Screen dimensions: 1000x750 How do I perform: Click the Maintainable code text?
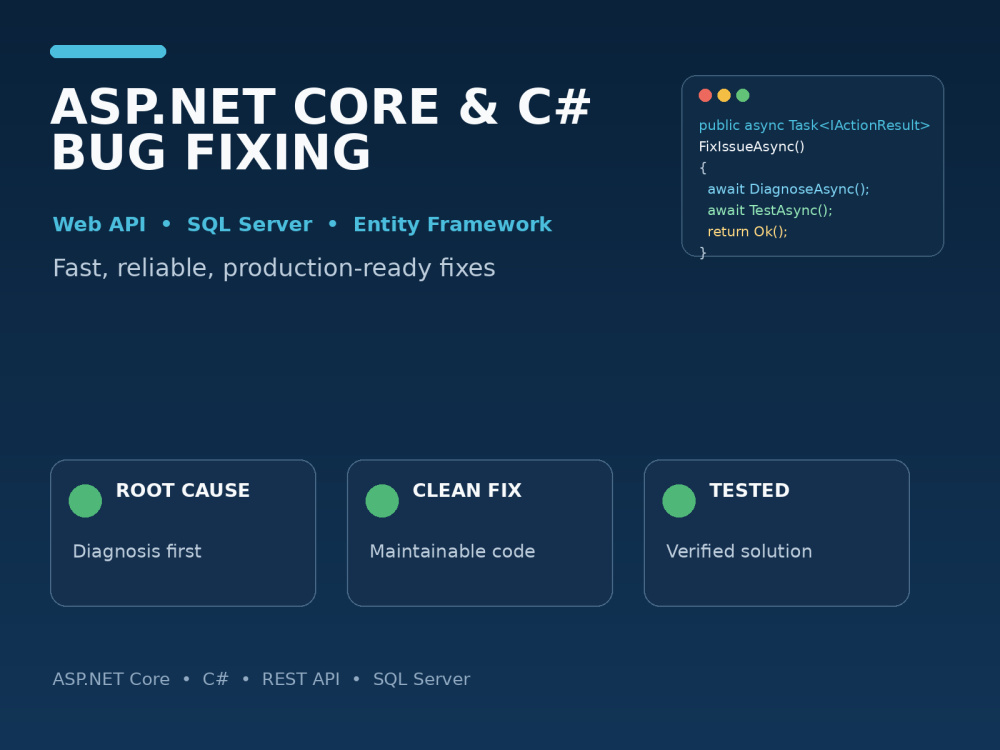coord(452,551)
